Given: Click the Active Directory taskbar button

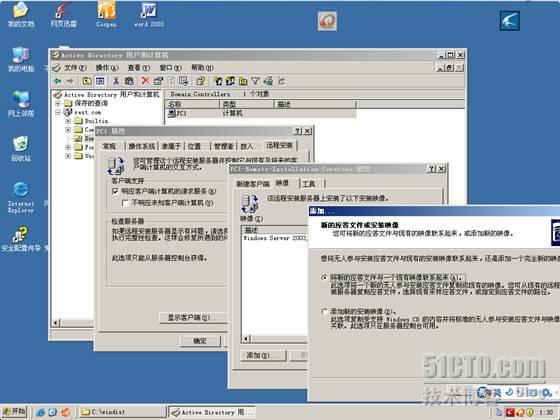Looking at the screenshot, I should tap(212, 412).
